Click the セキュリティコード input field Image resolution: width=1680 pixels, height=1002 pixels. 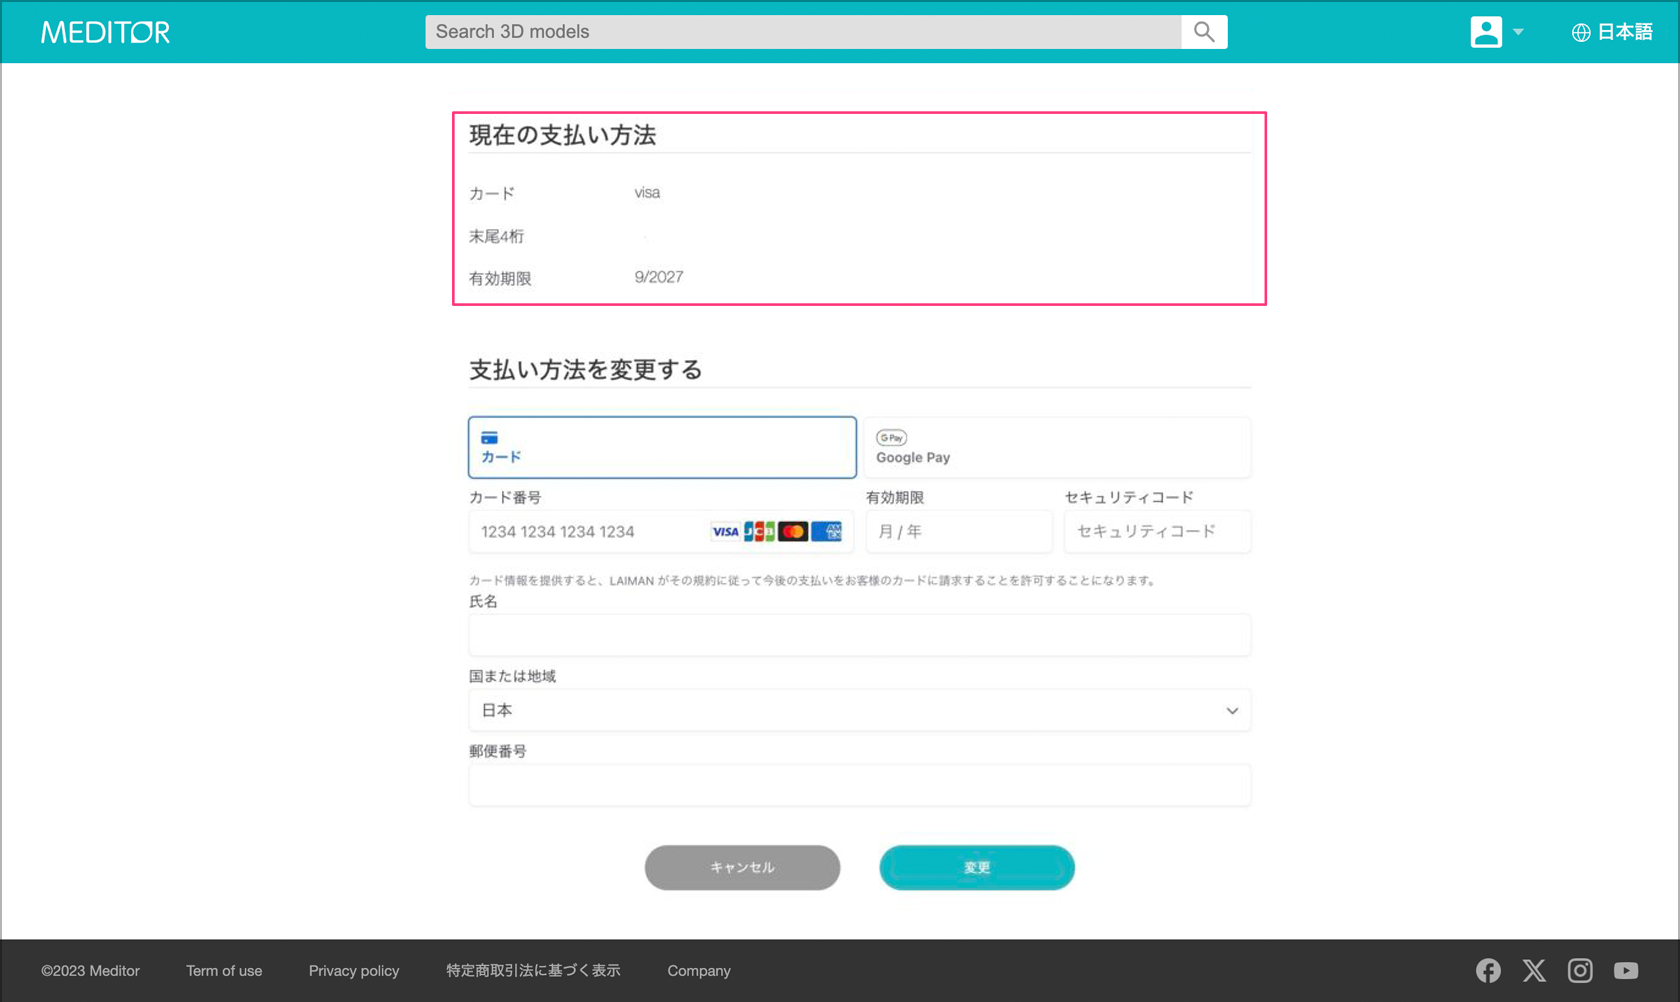click(1156, 532)
